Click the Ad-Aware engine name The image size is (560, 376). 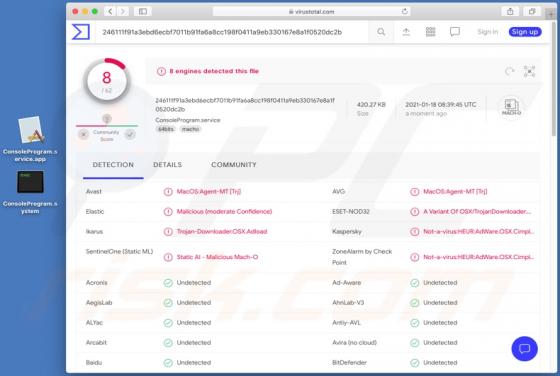point(346,282)
